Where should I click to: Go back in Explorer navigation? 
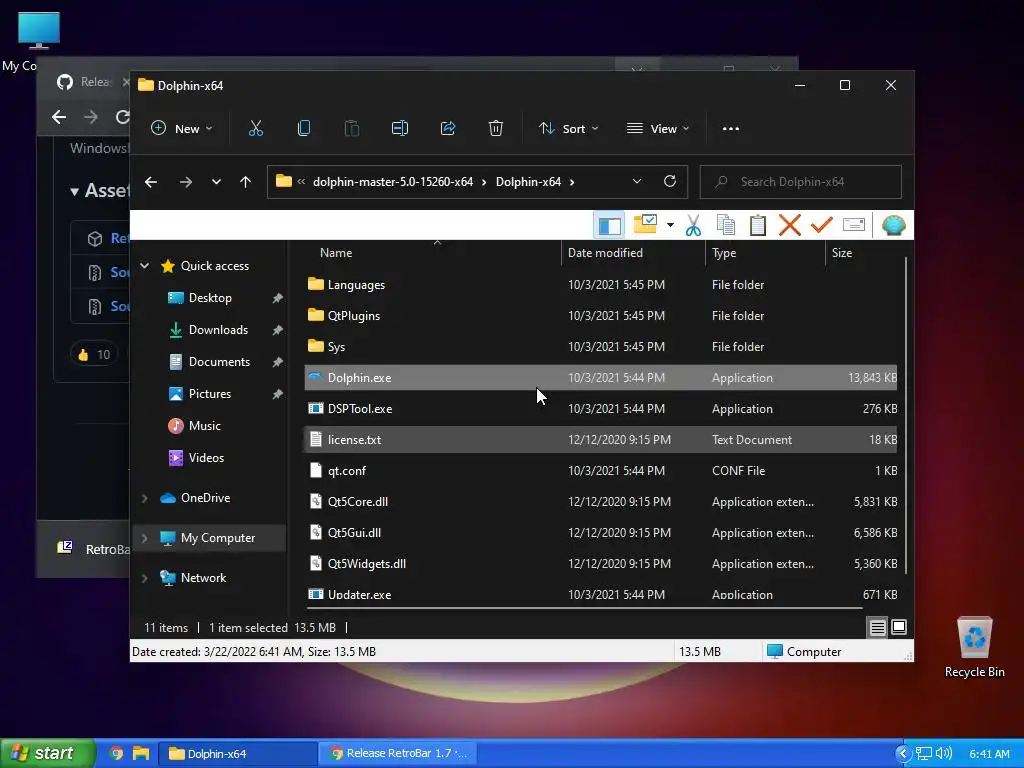(151, 182)
